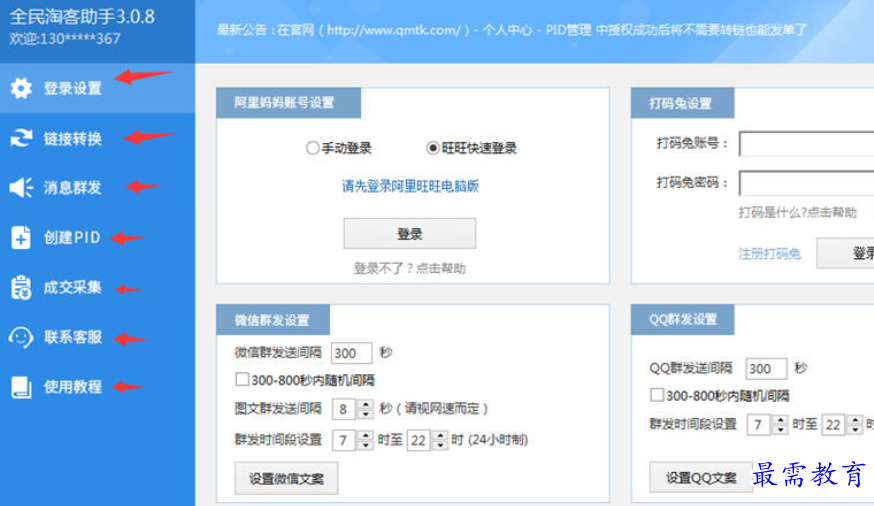
Task: Open the 创建PID menu item
Action: (98, 237)
